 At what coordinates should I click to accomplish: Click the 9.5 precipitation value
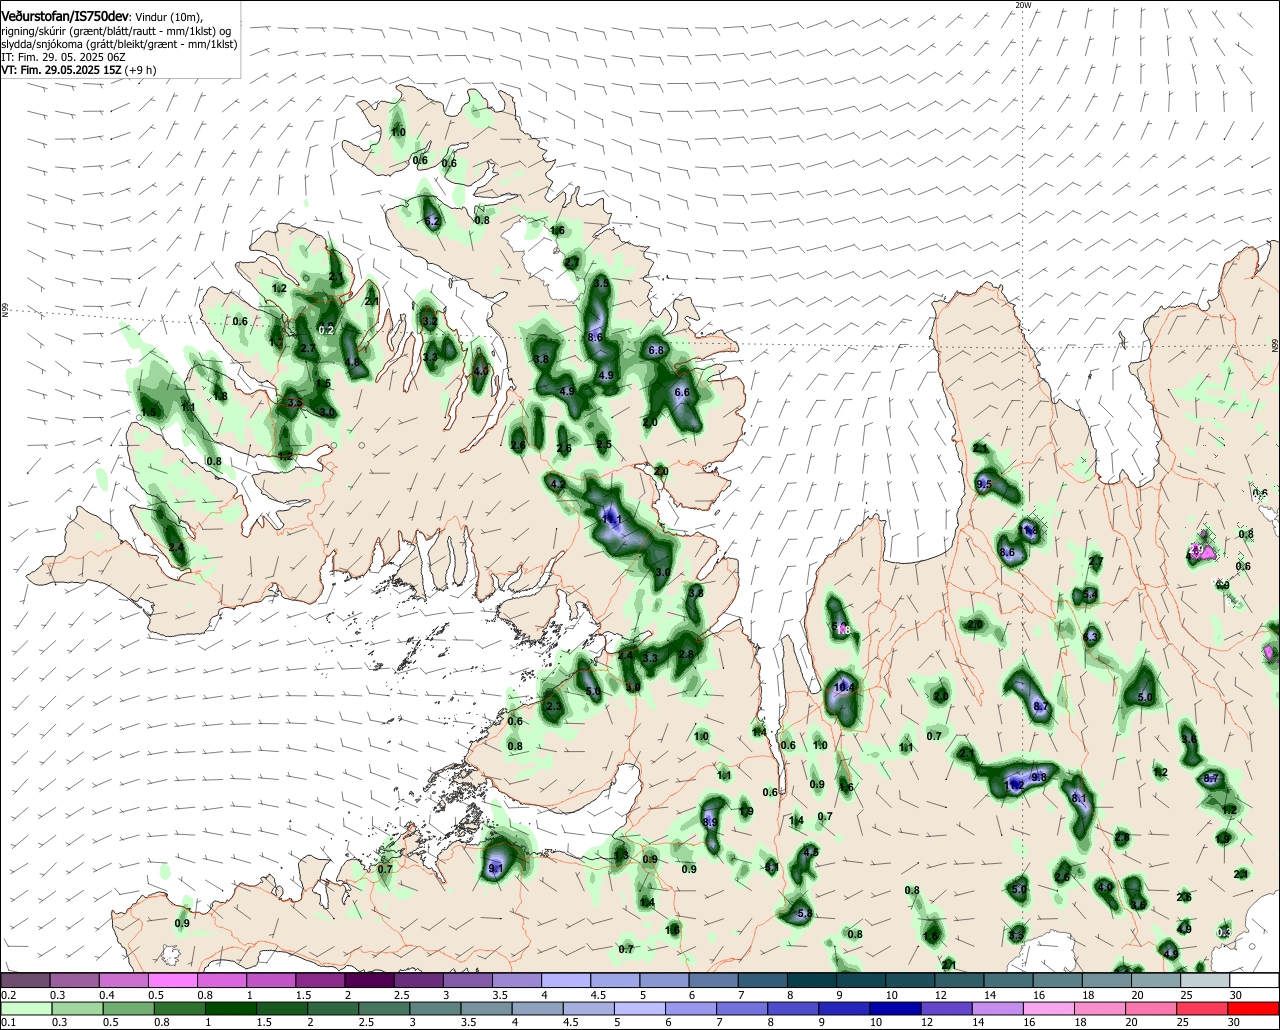[x=983, y=484]
